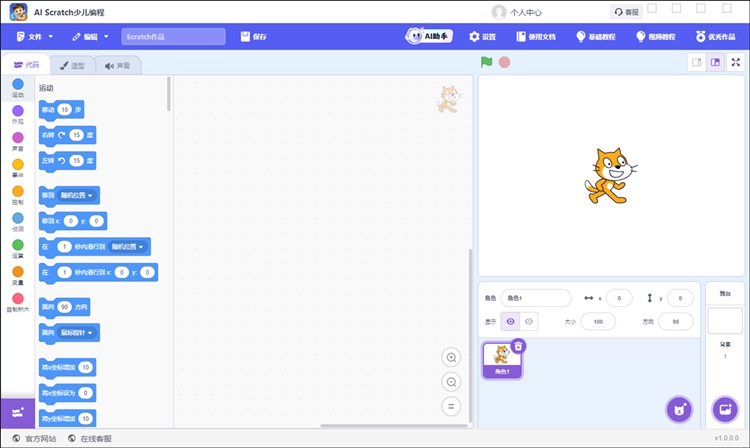Switch to the 造型 costumes tab
The height and width of the screenshot is (448, 750).
(x=71, y=65)
